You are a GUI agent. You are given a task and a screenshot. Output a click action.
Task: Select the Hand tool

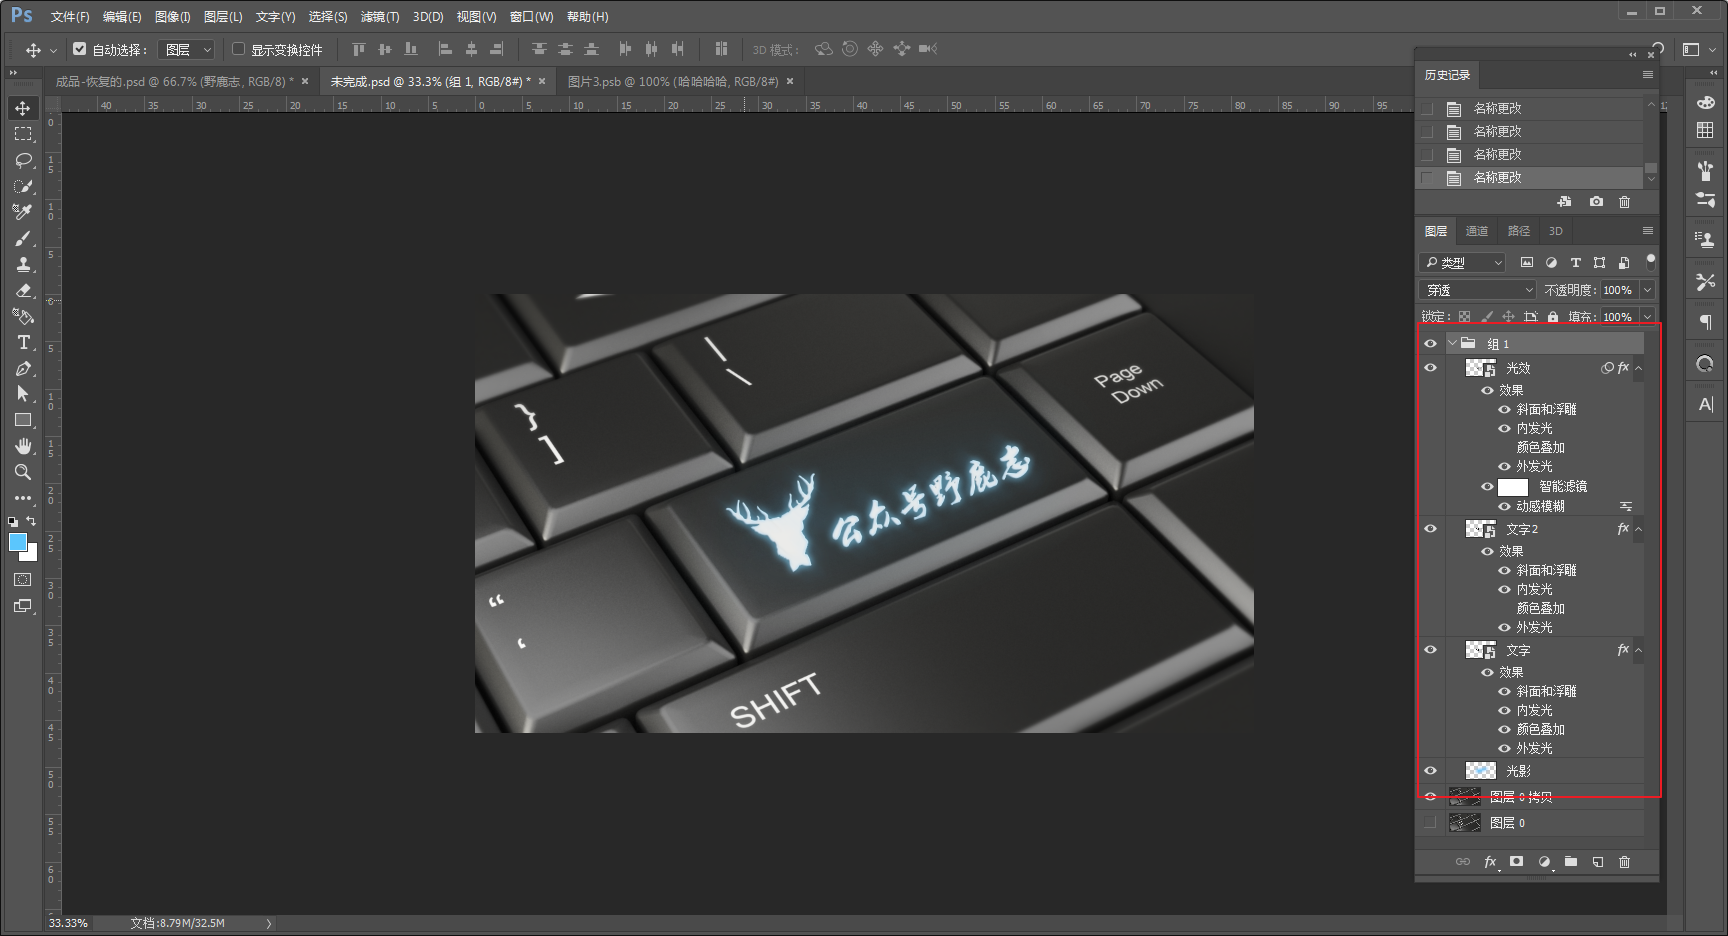click(23, 446)
